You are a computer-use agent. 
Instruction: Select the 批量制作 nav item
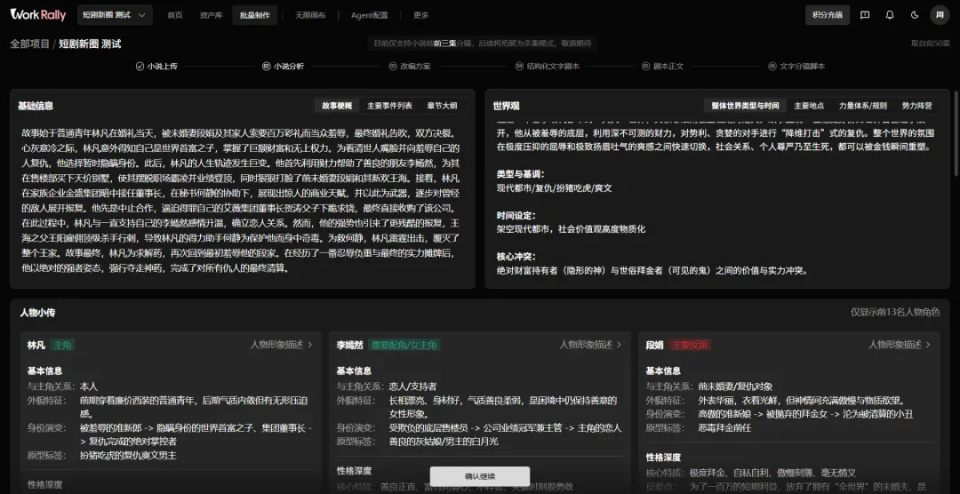(255, 15)
